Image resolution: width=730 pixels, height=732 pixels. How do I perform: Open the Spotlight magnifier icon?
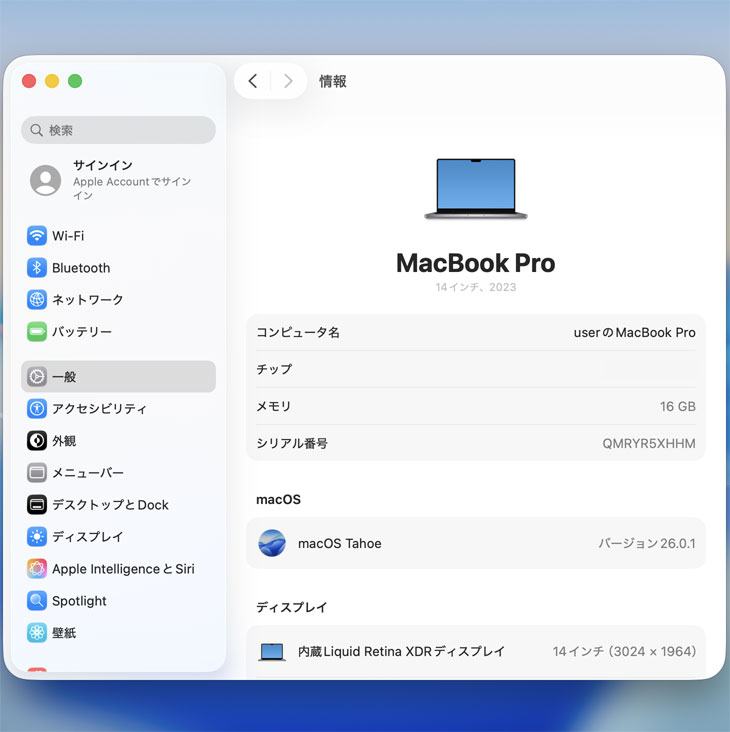(x=37, y=601)
